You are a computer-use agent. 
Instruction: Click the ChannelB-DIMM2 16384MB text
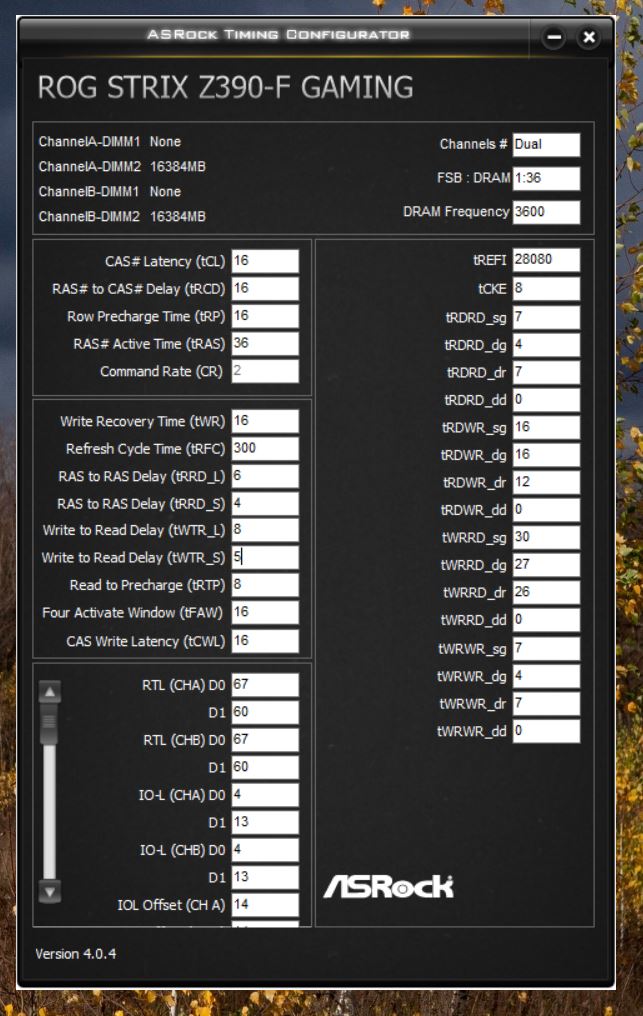pyautogui.click(x=122, y=216)
